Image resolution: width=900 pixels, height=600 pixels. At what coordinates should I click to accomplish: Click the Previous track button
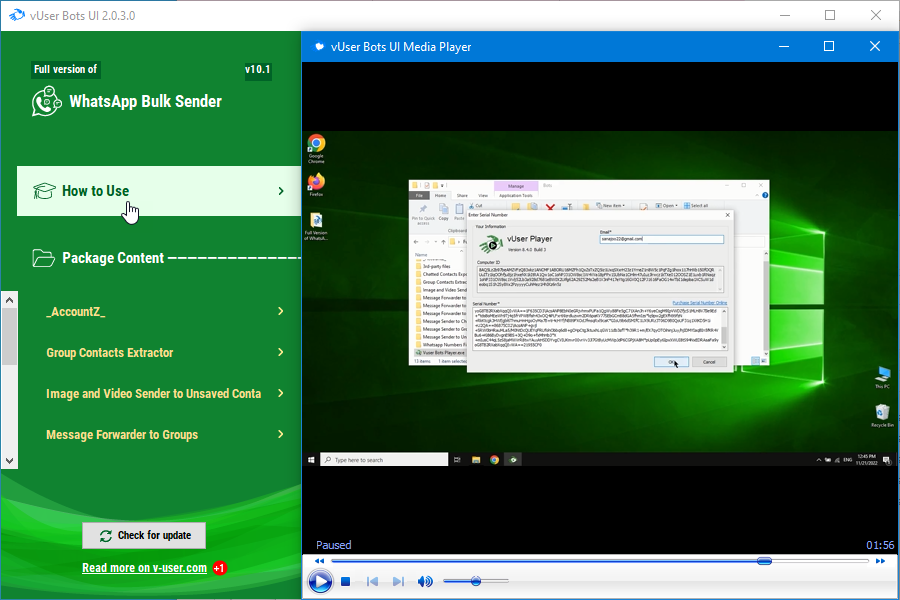point(372,582)
